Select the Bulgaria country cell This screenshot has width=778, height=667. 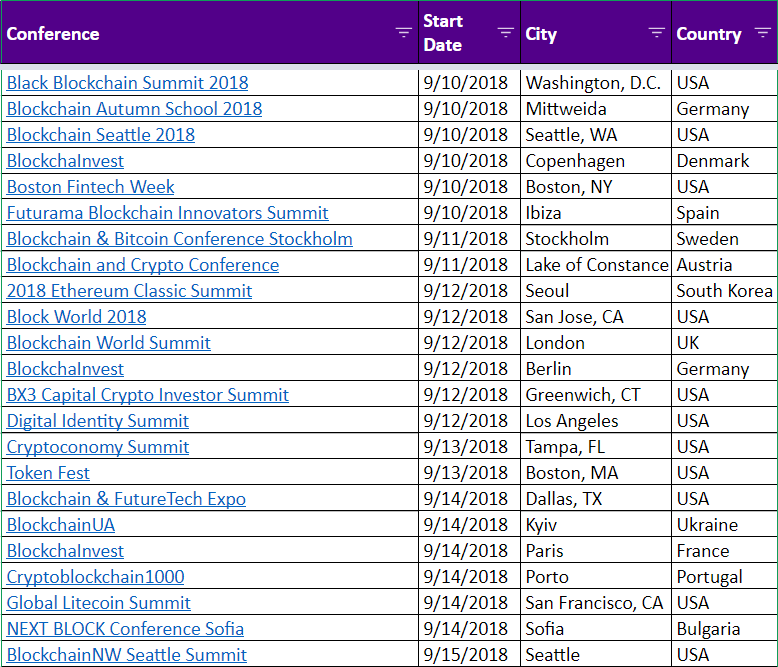(x=724, y=629)
